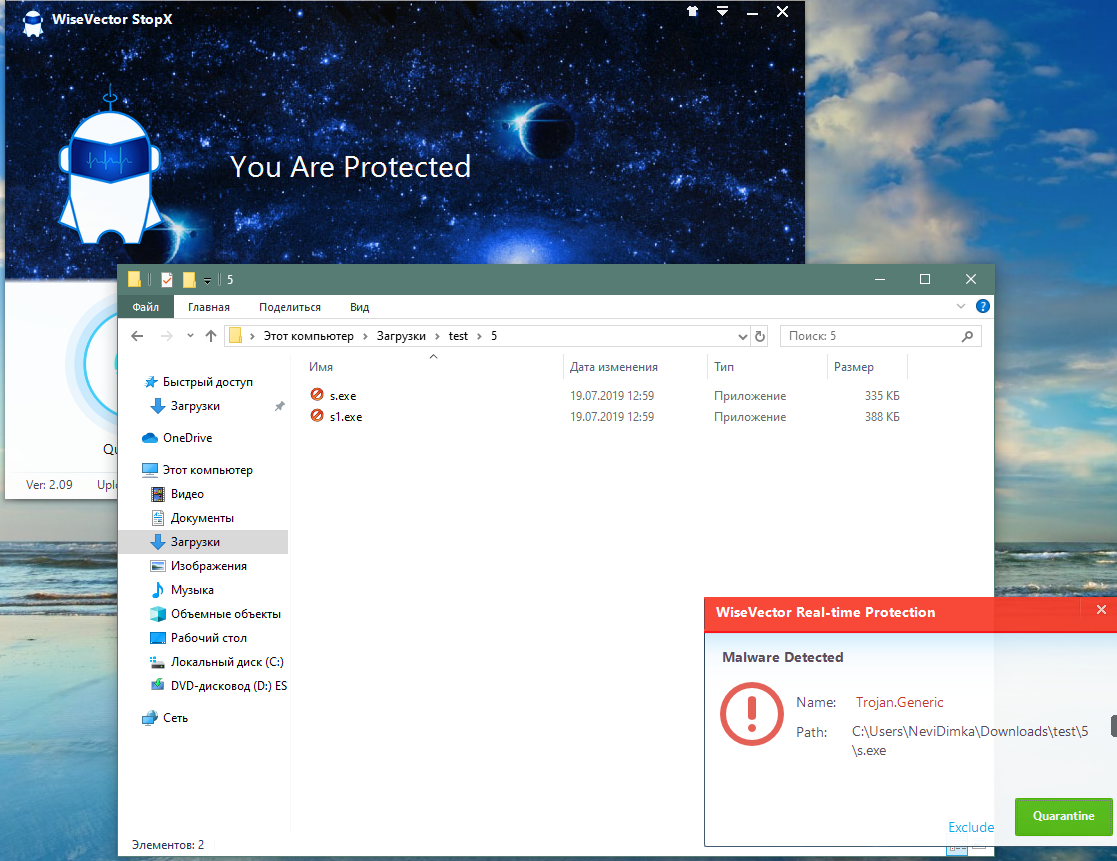
Task: Click the Элементов: 2 status bar text
Action: pos(168,845)
